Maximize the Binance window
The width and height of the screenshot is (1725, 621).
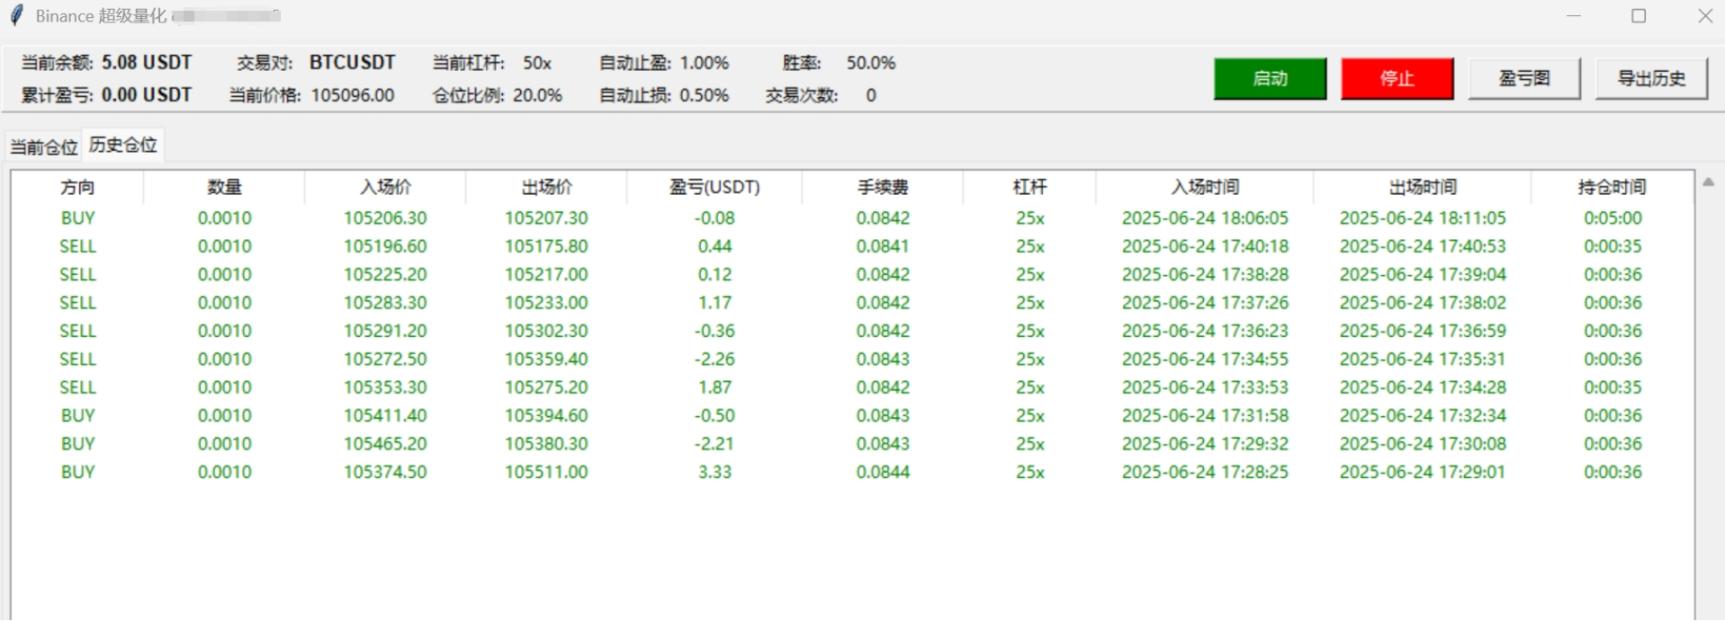[1638, 16]
